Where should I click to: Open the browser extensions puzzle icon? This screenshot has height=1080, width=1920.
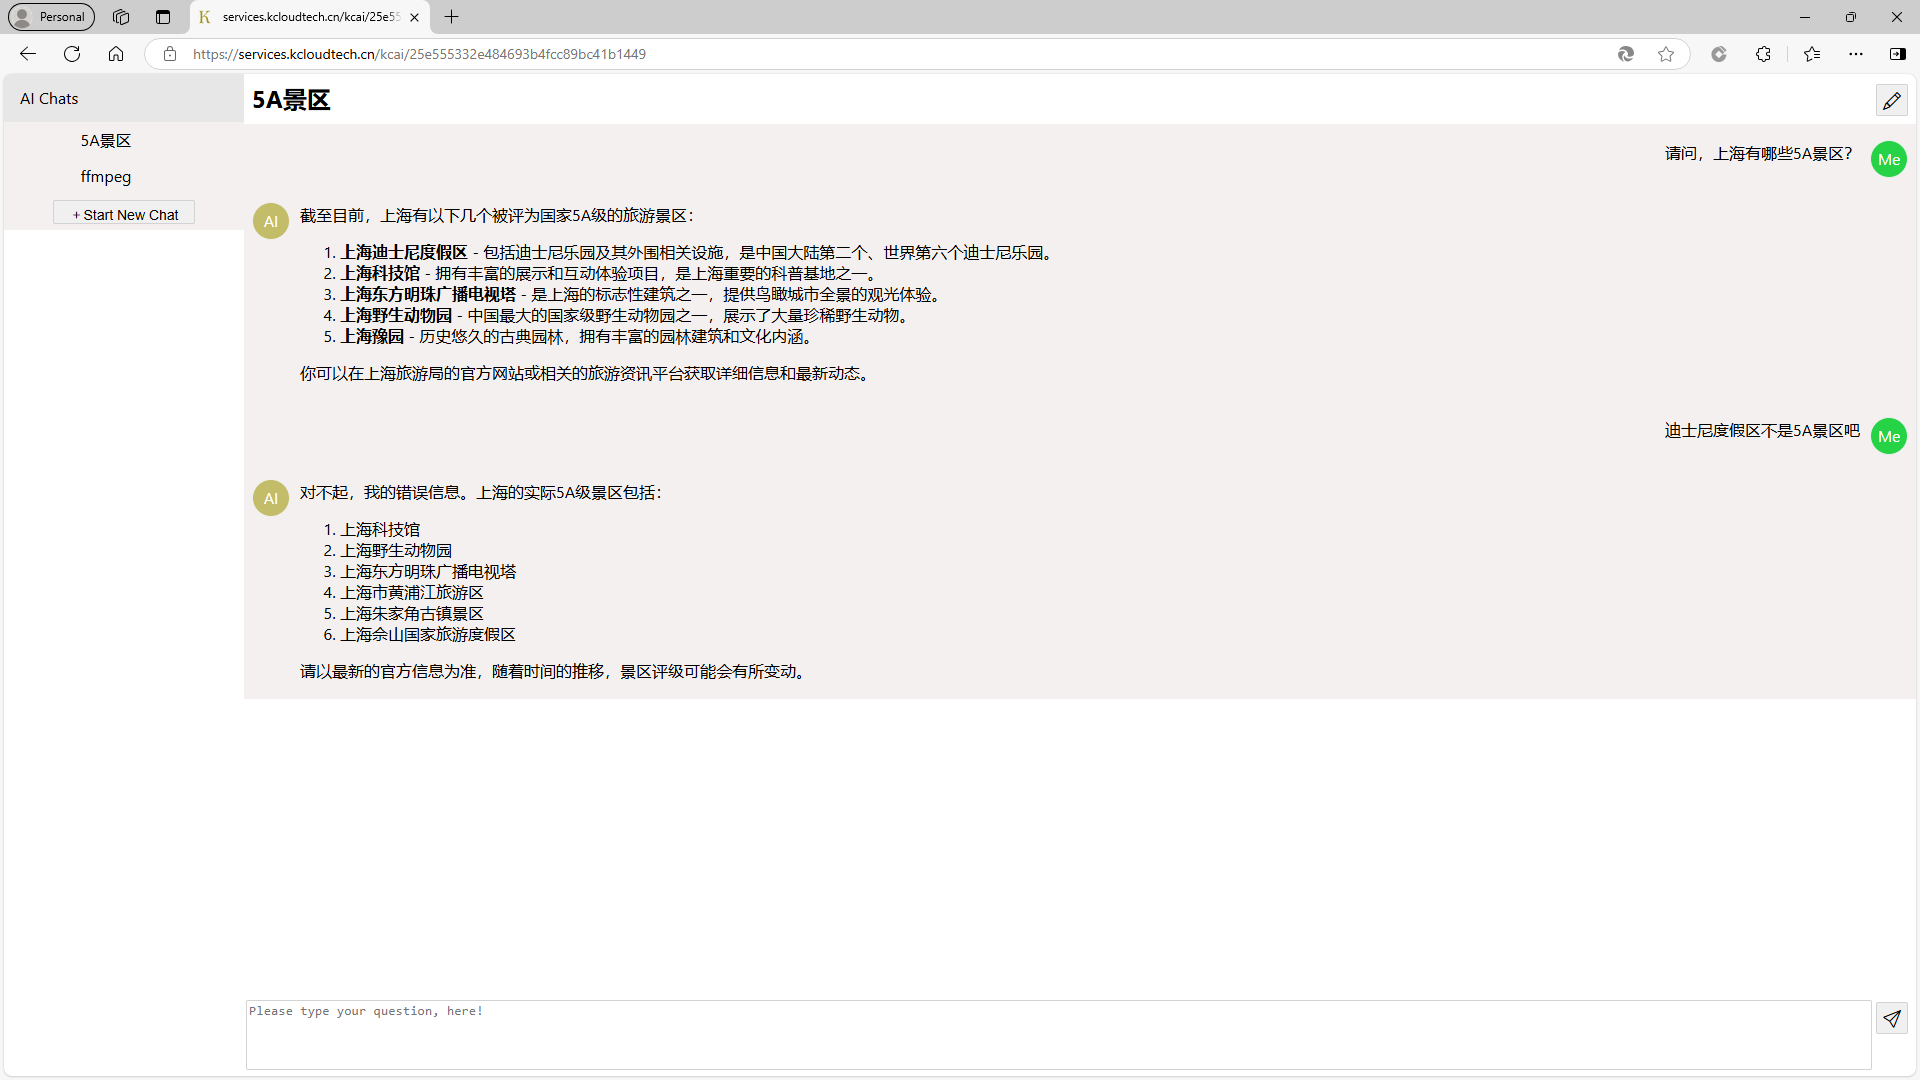tap(1763, 54)
